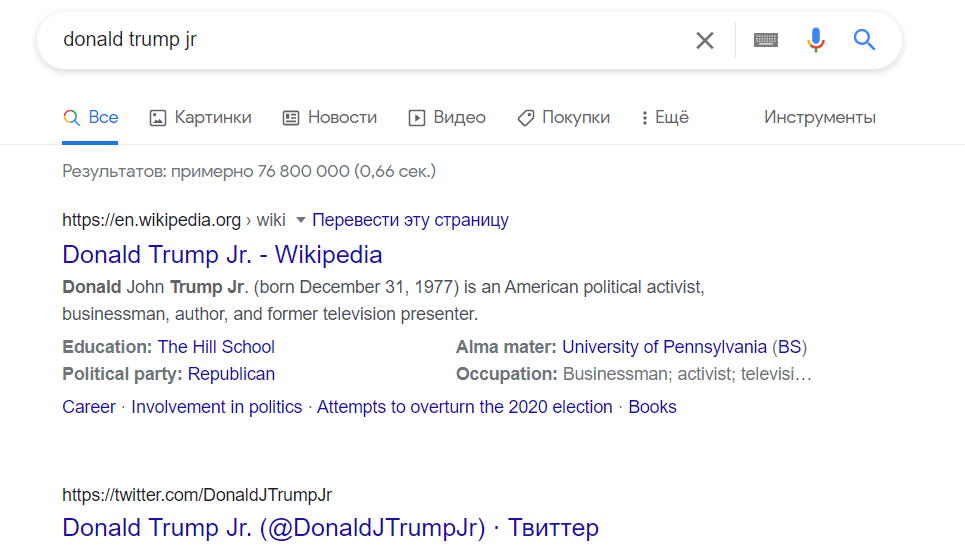965x557 pixels.
Task: Open Donald Trump Jr. - Wikipedia result
Action: pyautogui.click(x=222, y=254)
